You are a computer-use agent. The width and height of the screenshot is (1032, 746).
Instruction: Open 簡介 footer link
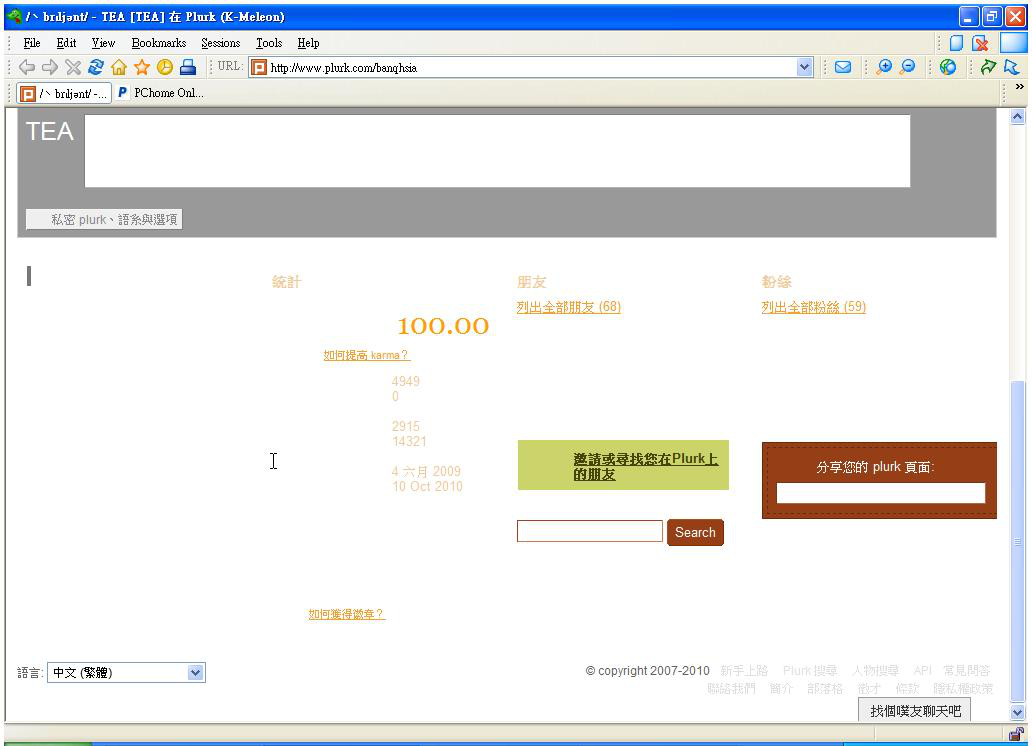tap(781, 688)
